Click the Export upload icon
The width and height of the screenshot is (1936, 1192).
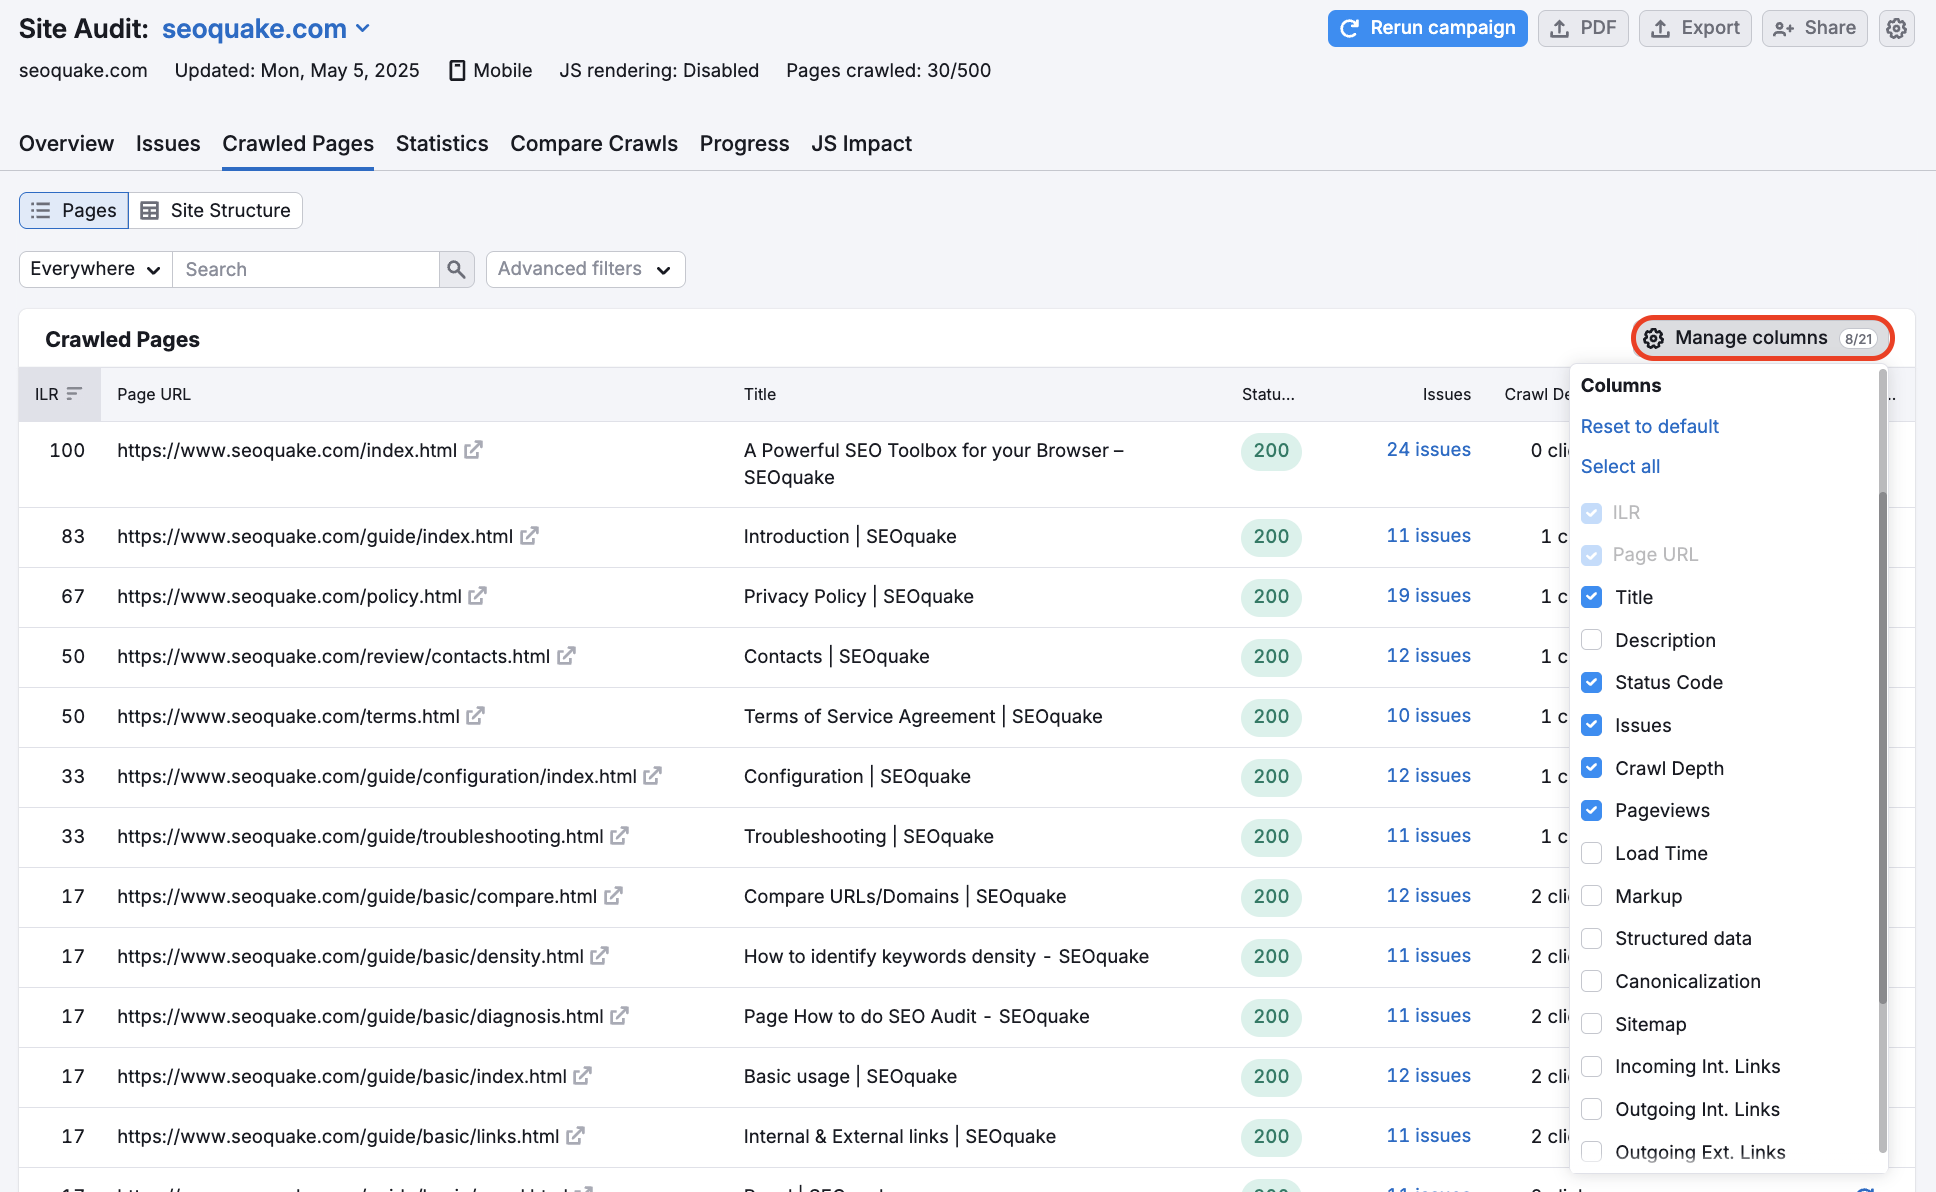click(1661, 28)
